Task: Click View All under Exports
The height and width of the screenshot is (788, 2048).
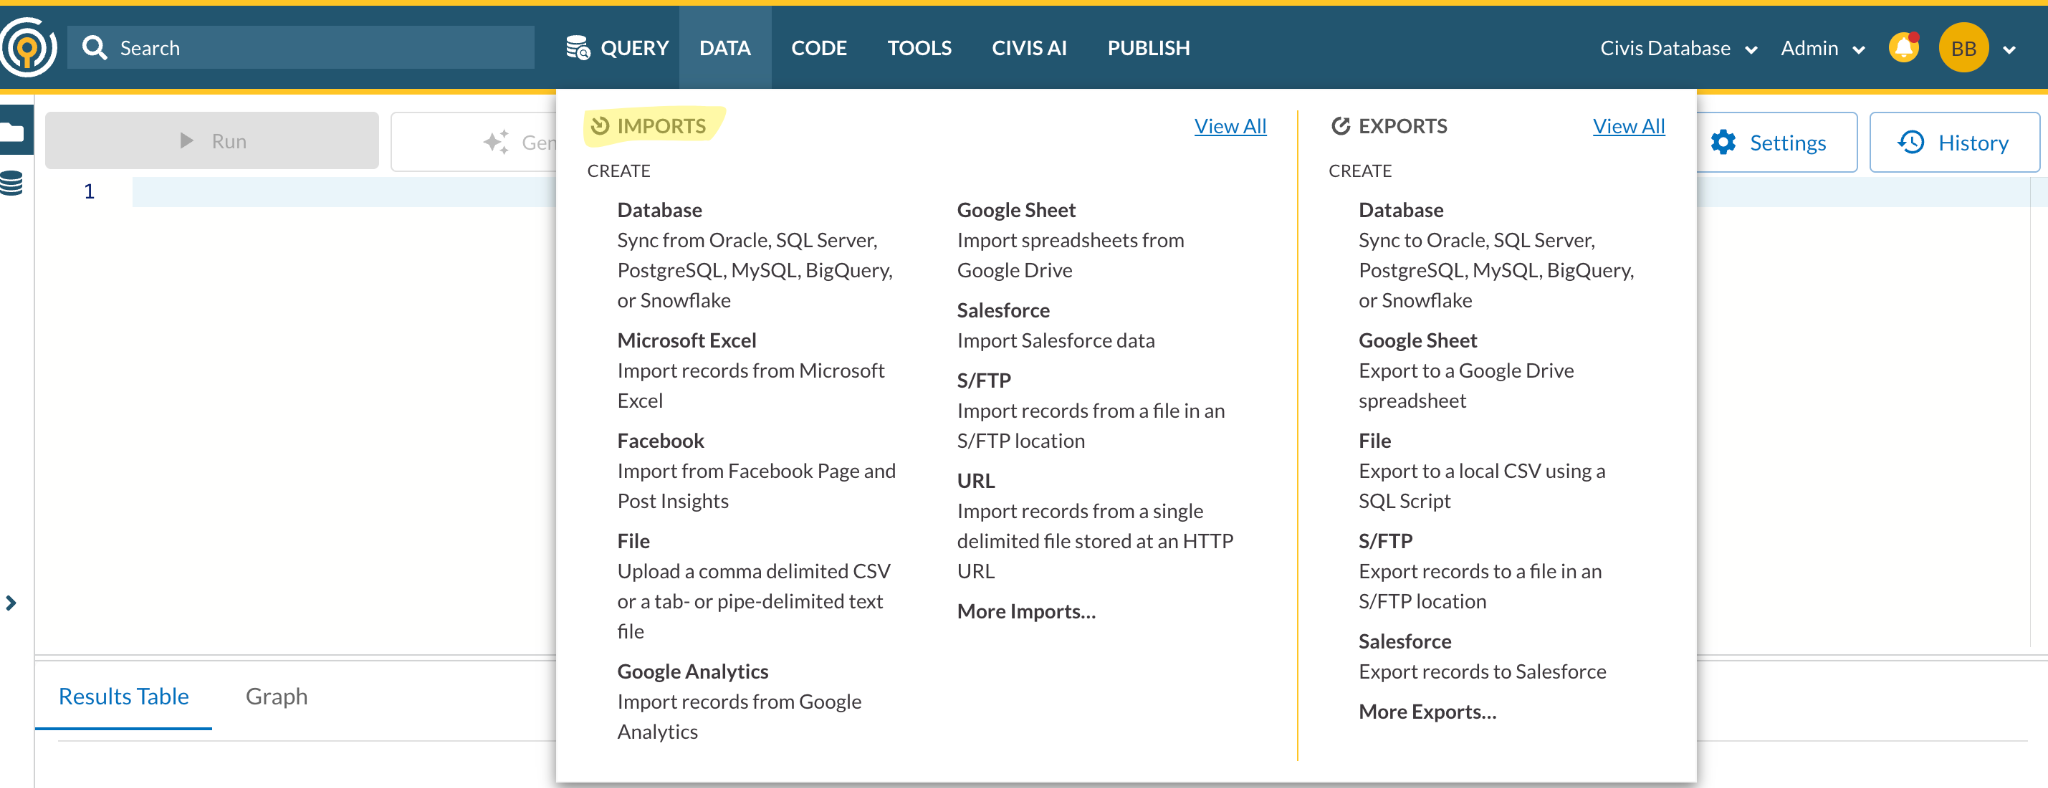Action: [x=1629, y=126]
